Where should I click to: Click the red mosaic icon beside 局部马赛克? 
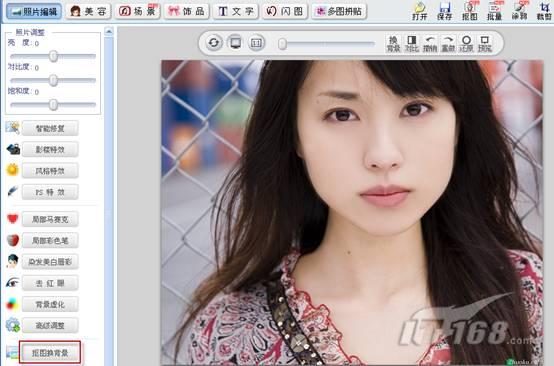tap(13, 219)
